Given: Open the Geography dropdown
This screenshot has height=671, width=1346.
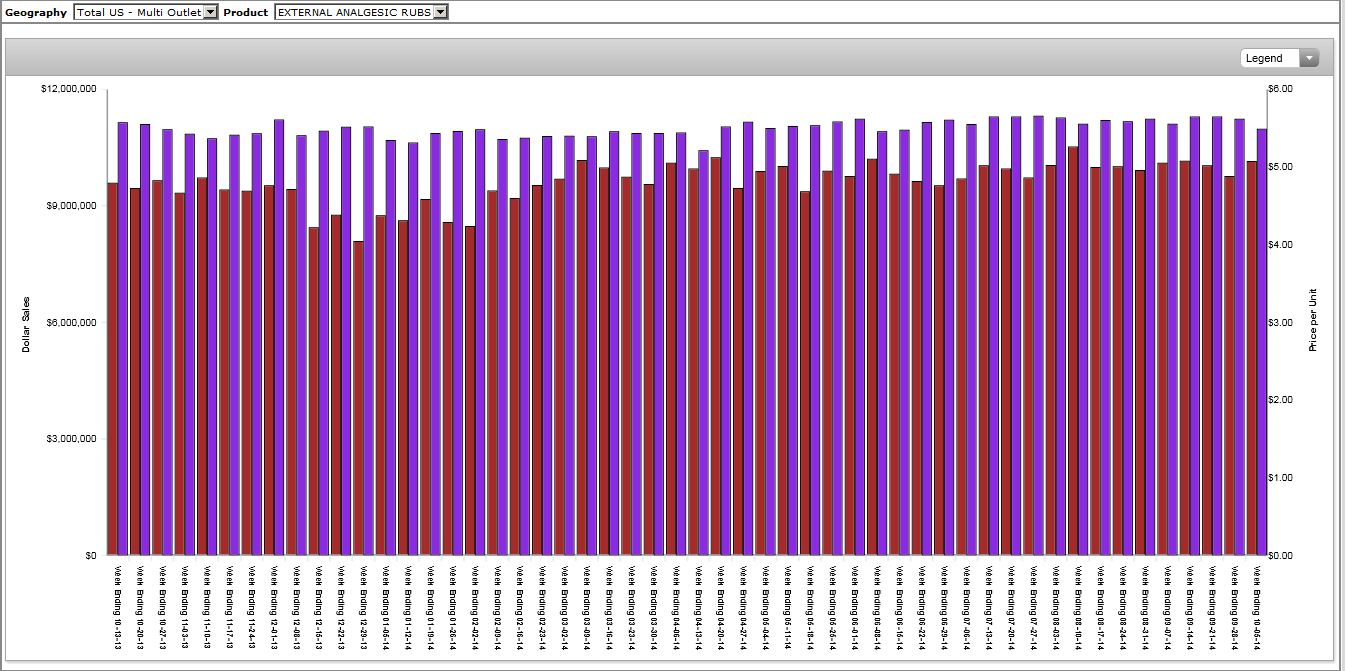Looking at the screenshot, I should pos(145,12).
